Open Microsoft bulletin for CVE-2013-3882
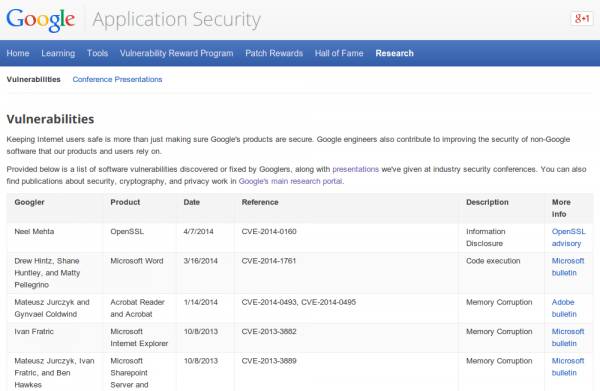This screenshot has height=391, width=600. click(x=568, y=337)
